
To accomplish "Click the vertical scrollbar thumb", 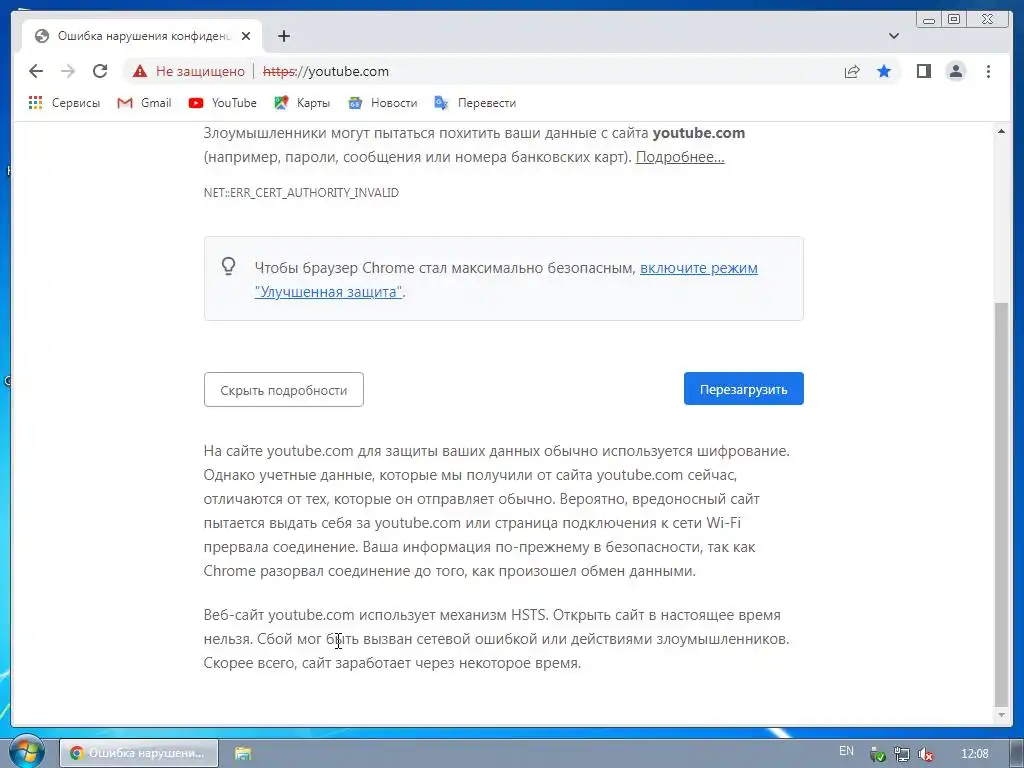I will tap(1001, 504).
